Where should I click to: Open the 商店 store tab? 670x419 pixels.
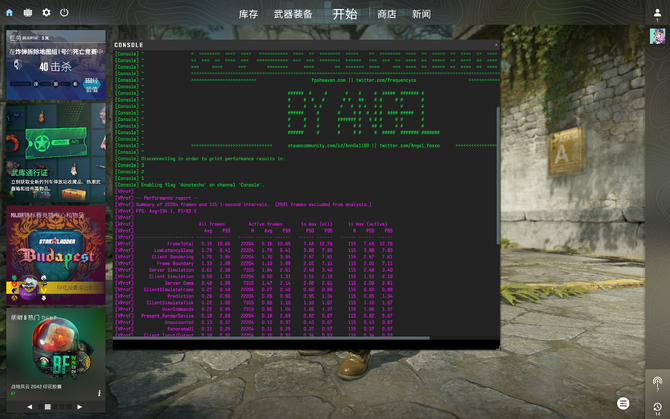point(386,14)
